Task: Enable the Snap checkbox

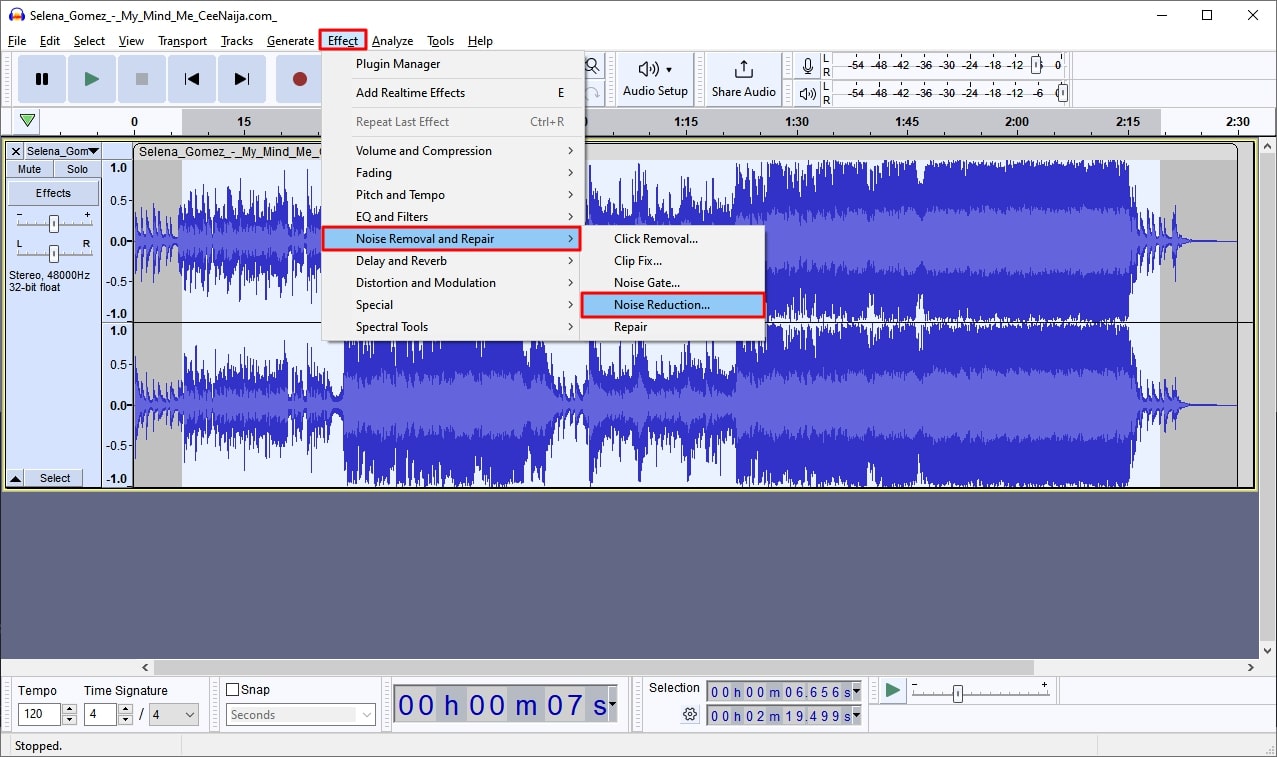Action: [233, 690]
